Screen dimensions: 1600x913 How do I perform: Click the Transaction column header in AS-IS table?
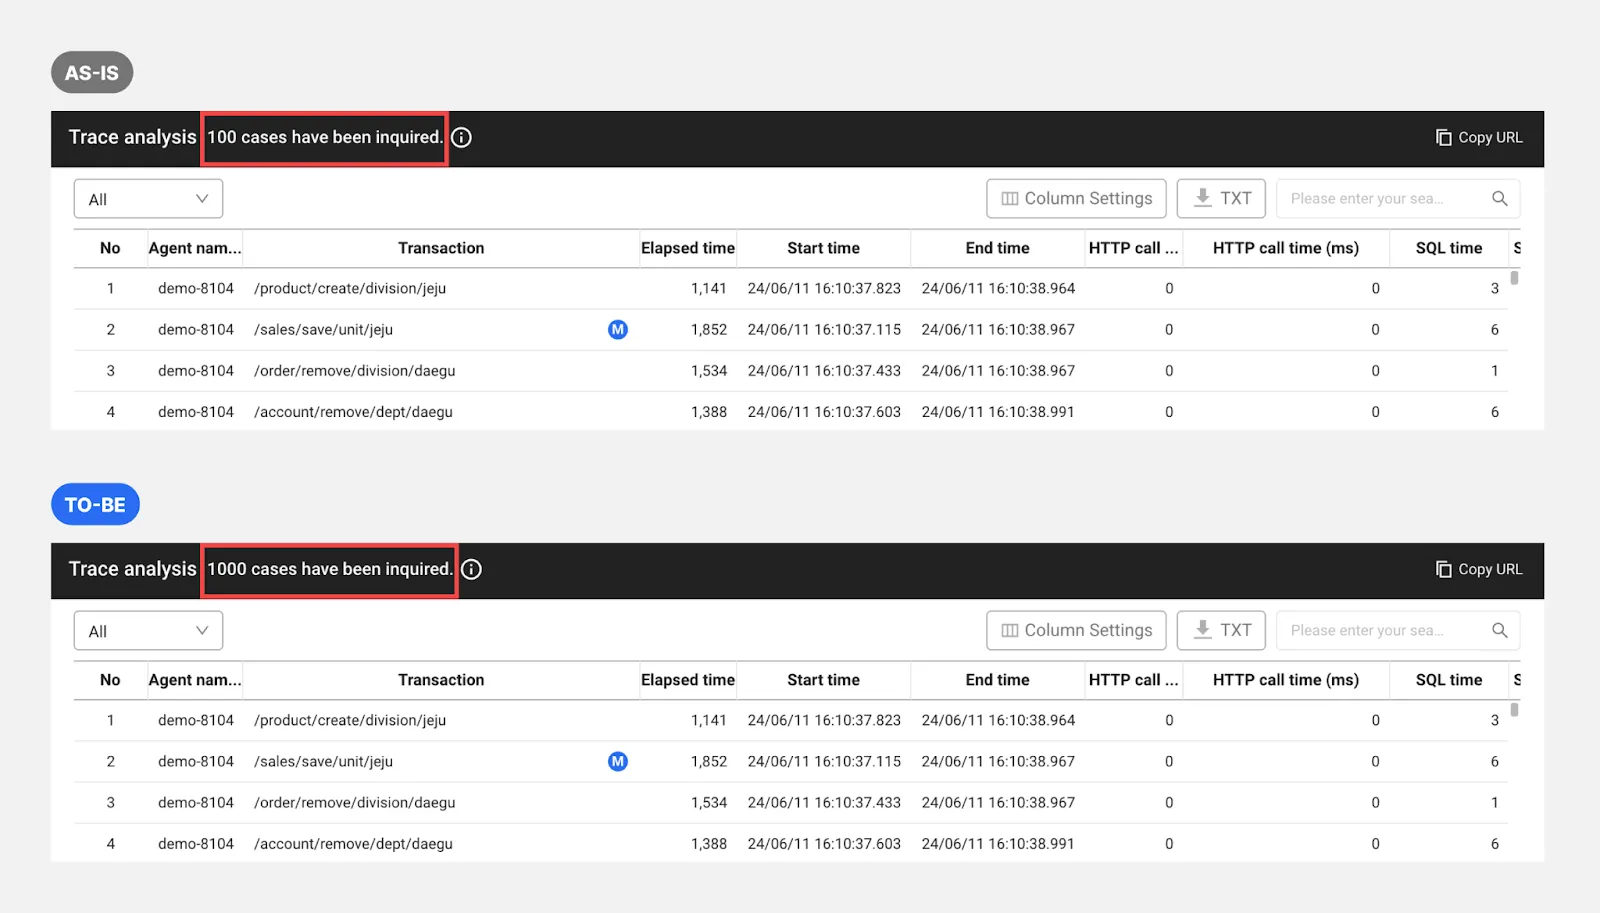click(x=441, y=248)
